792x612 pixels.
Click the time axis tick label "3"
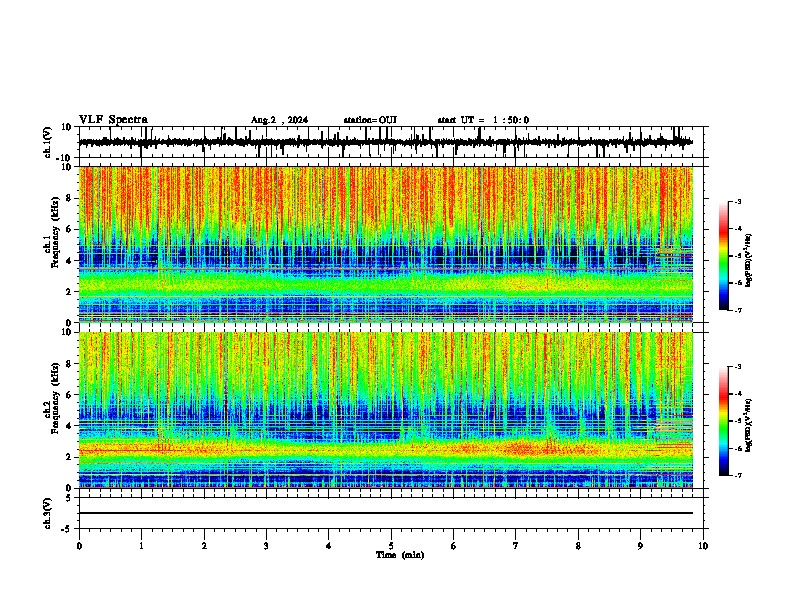tap(266, 546)
